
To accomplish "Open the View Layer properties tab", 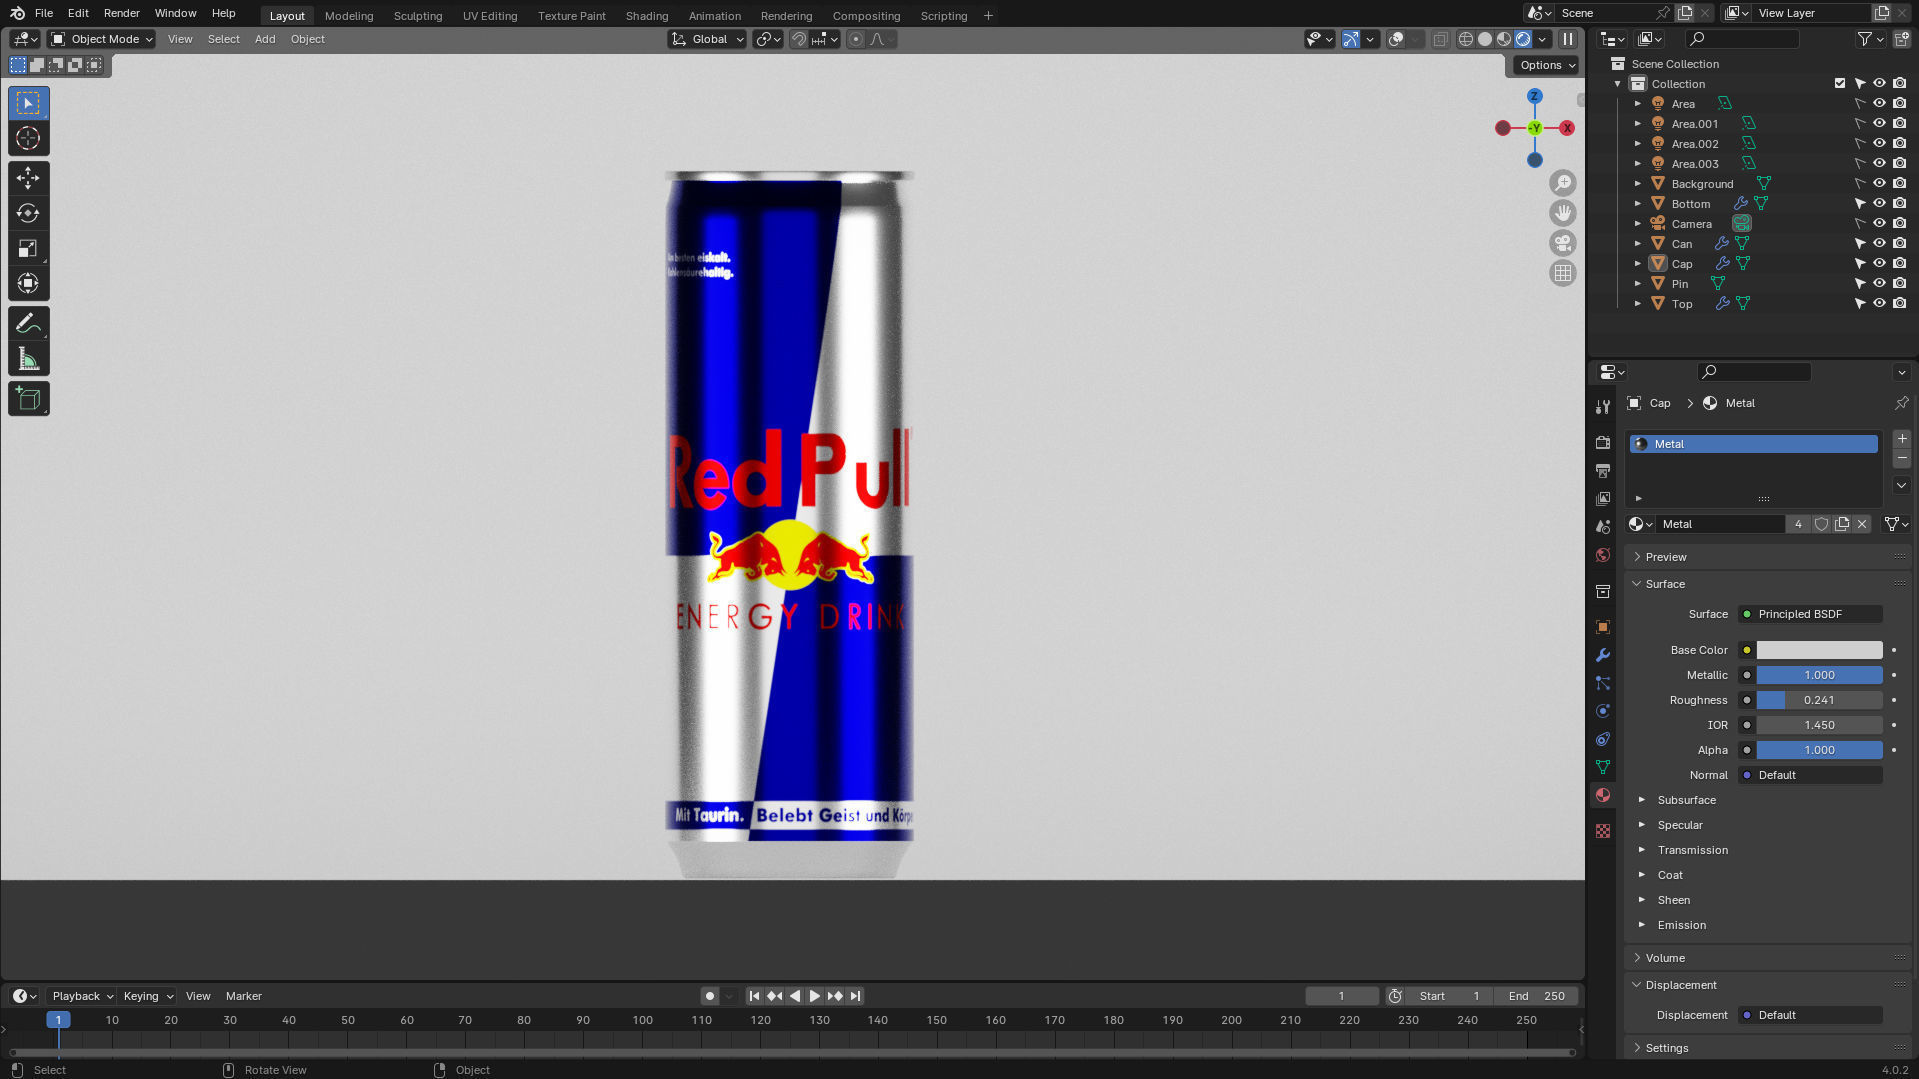I will tap(1603, 499).
